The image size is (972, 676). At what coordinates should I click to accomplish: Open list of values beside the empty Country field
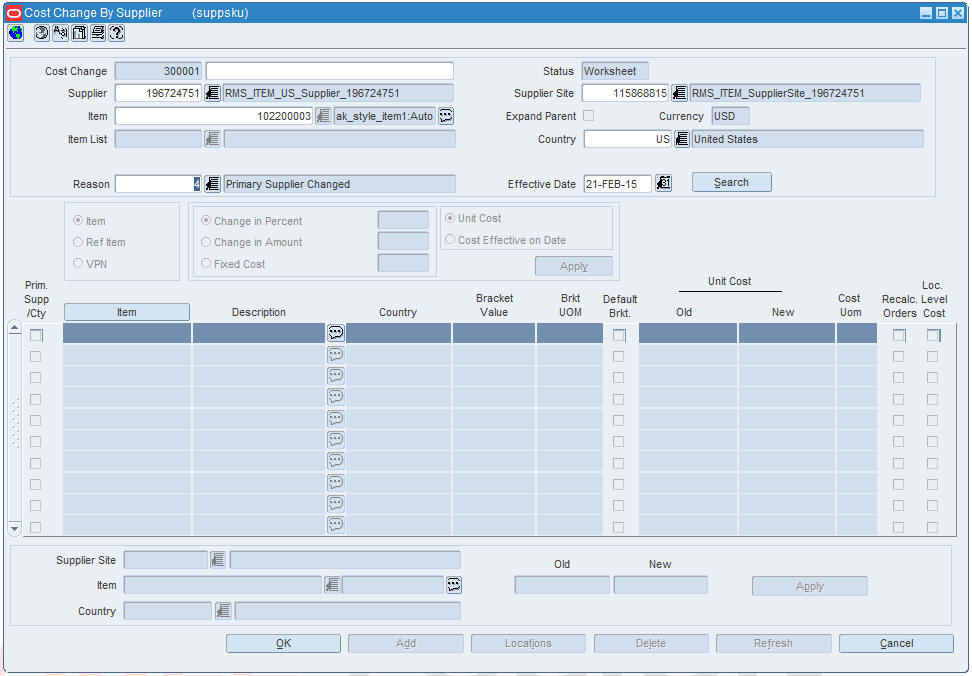[223, 611]
